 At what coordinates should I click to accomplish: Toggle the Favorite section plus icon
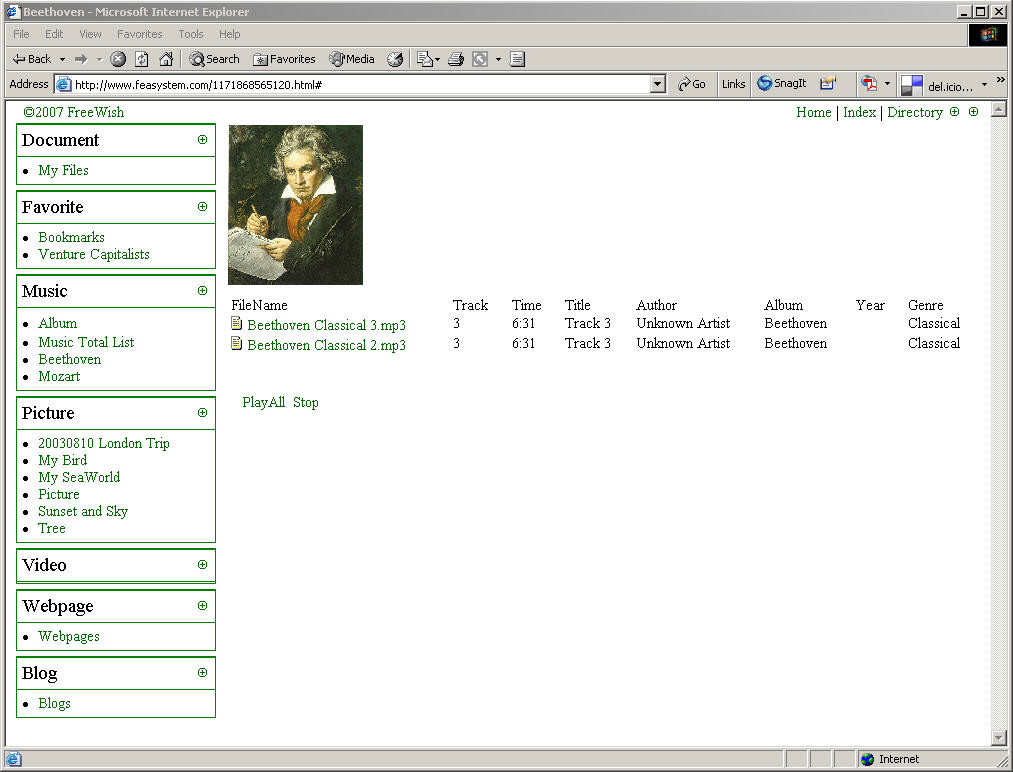[202, 207]
